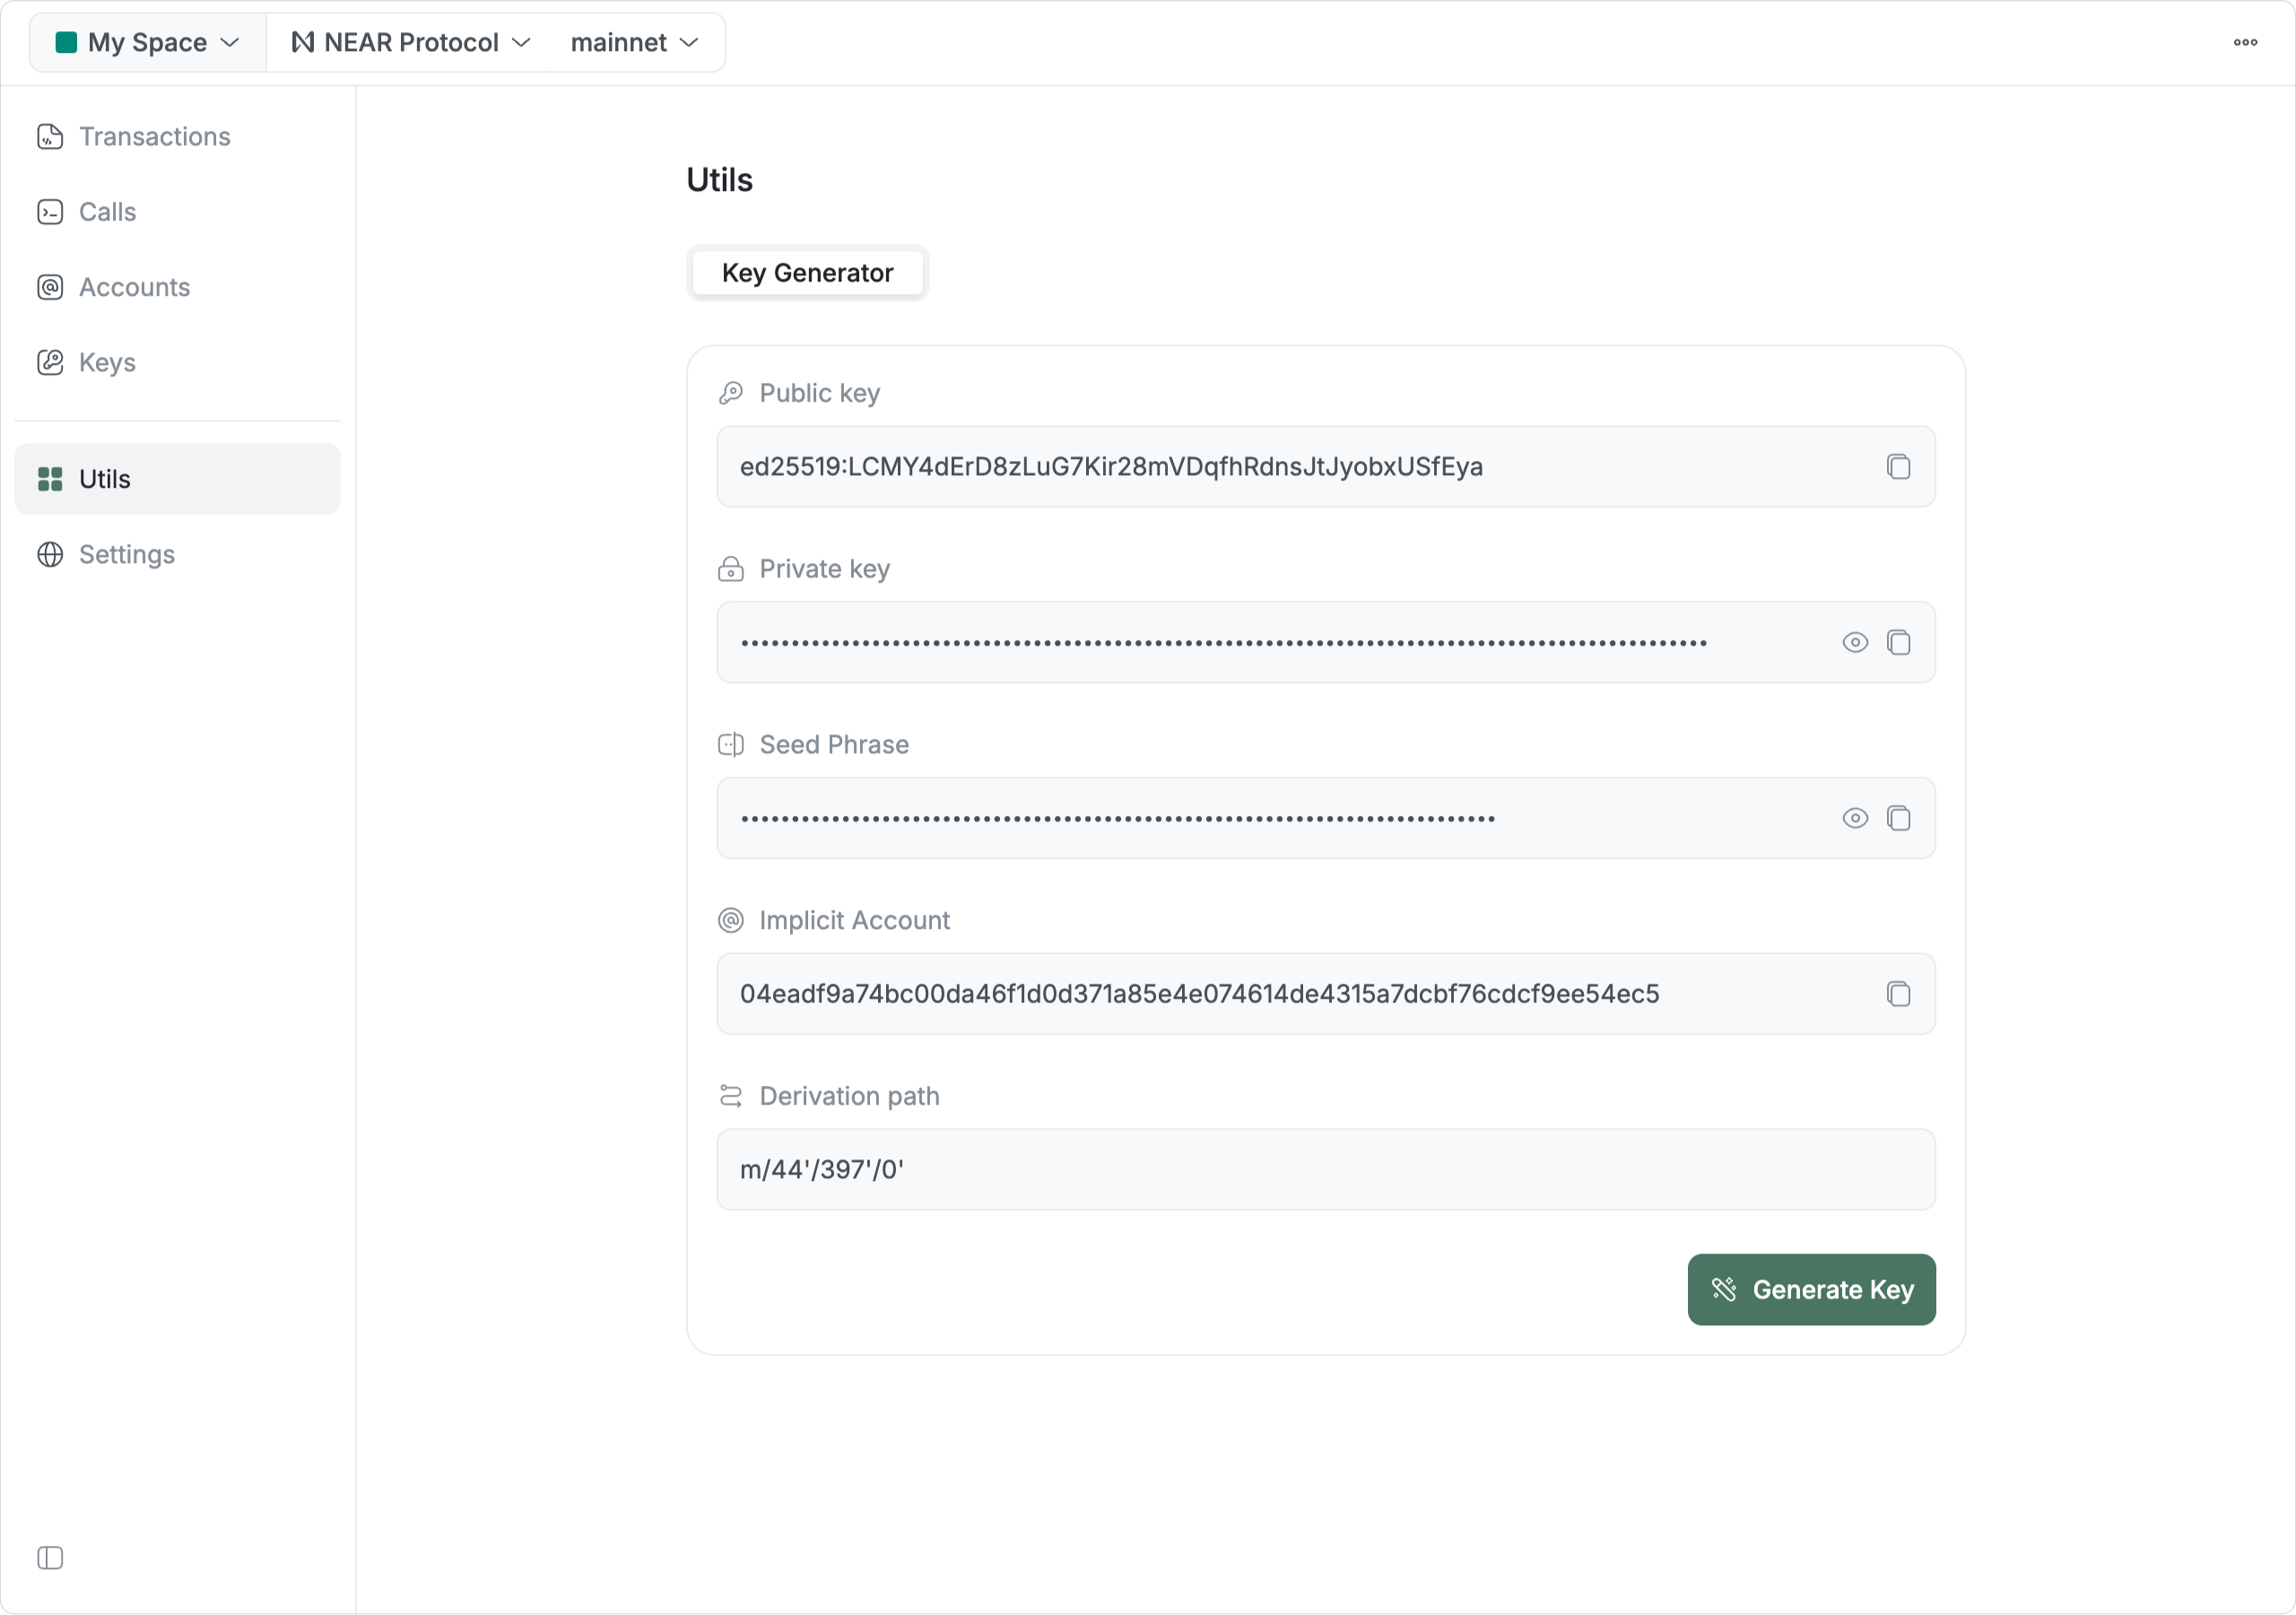
Task: Open the Accounts page
Action: 134,287
